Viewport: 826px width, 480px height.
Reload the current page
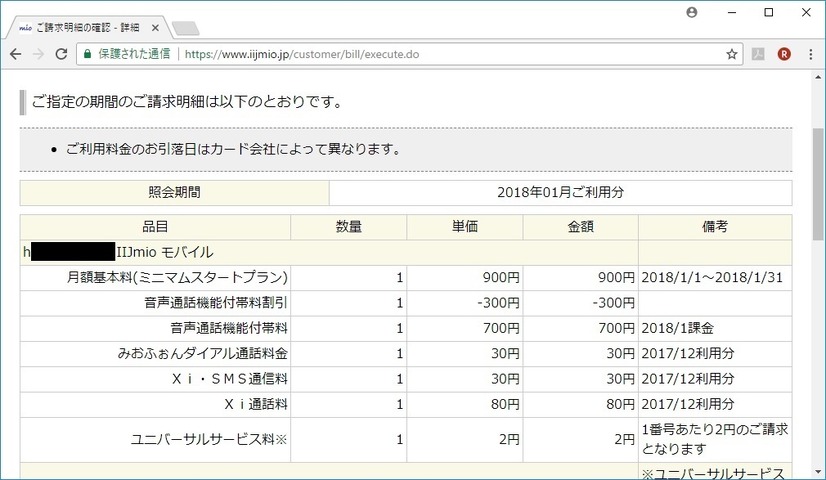point(61,54)
